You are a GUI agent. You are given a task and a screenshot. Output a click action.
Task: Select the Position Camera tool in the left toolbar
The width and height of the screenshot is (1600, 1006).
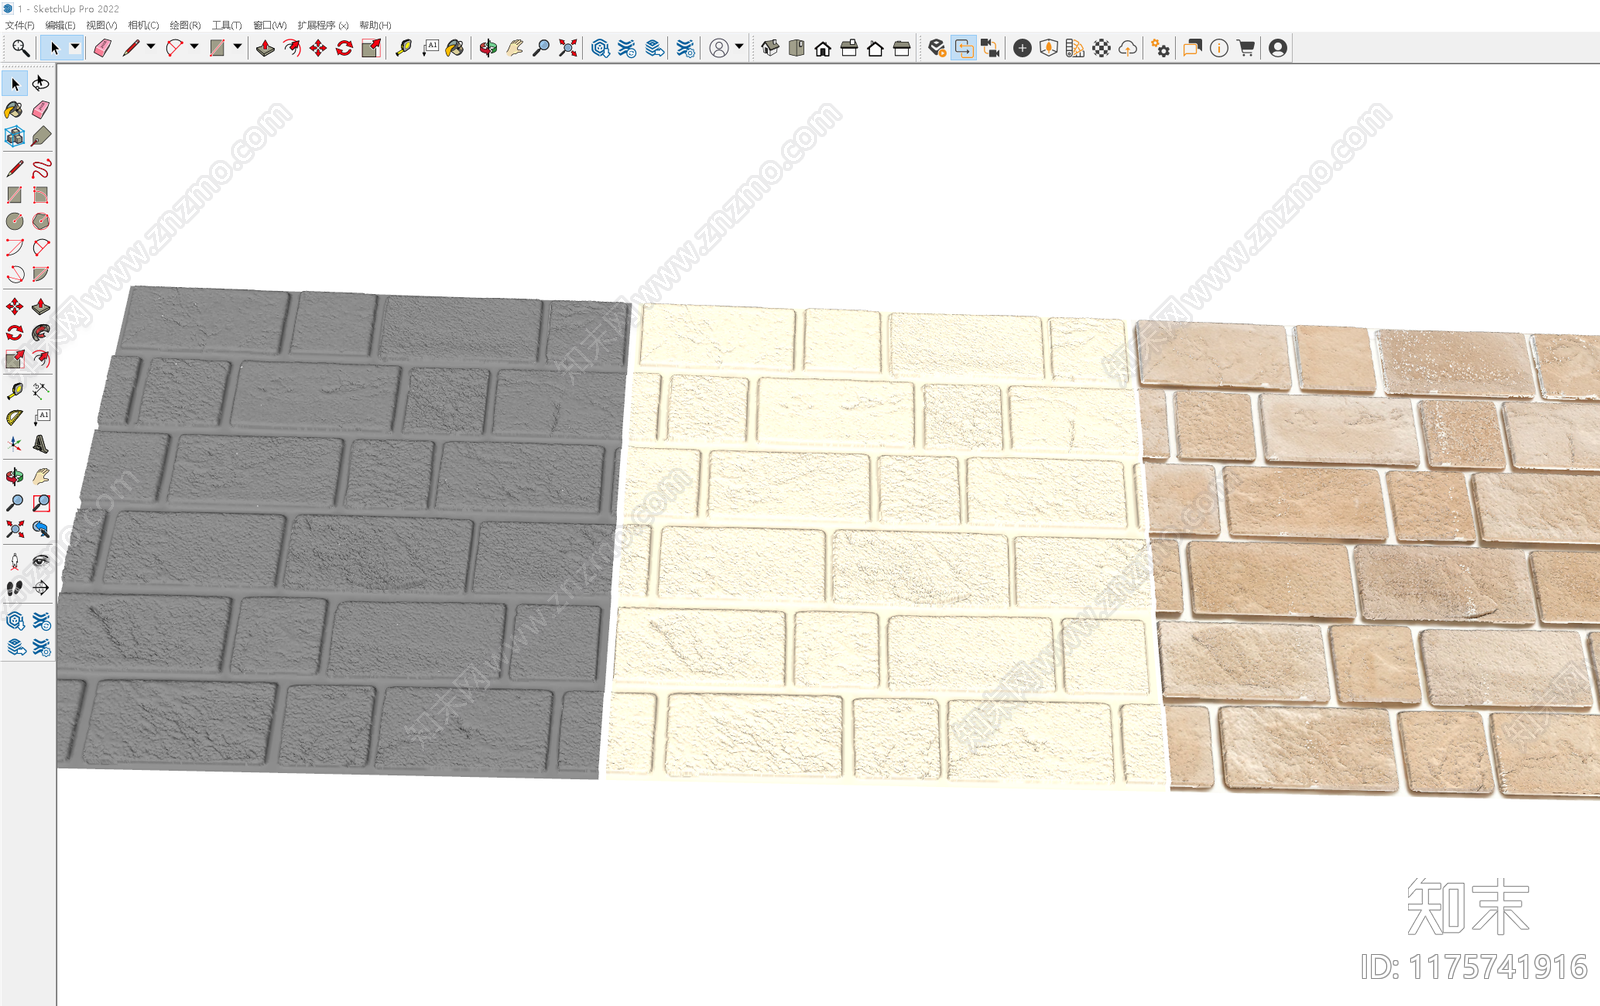click(15, 562)
